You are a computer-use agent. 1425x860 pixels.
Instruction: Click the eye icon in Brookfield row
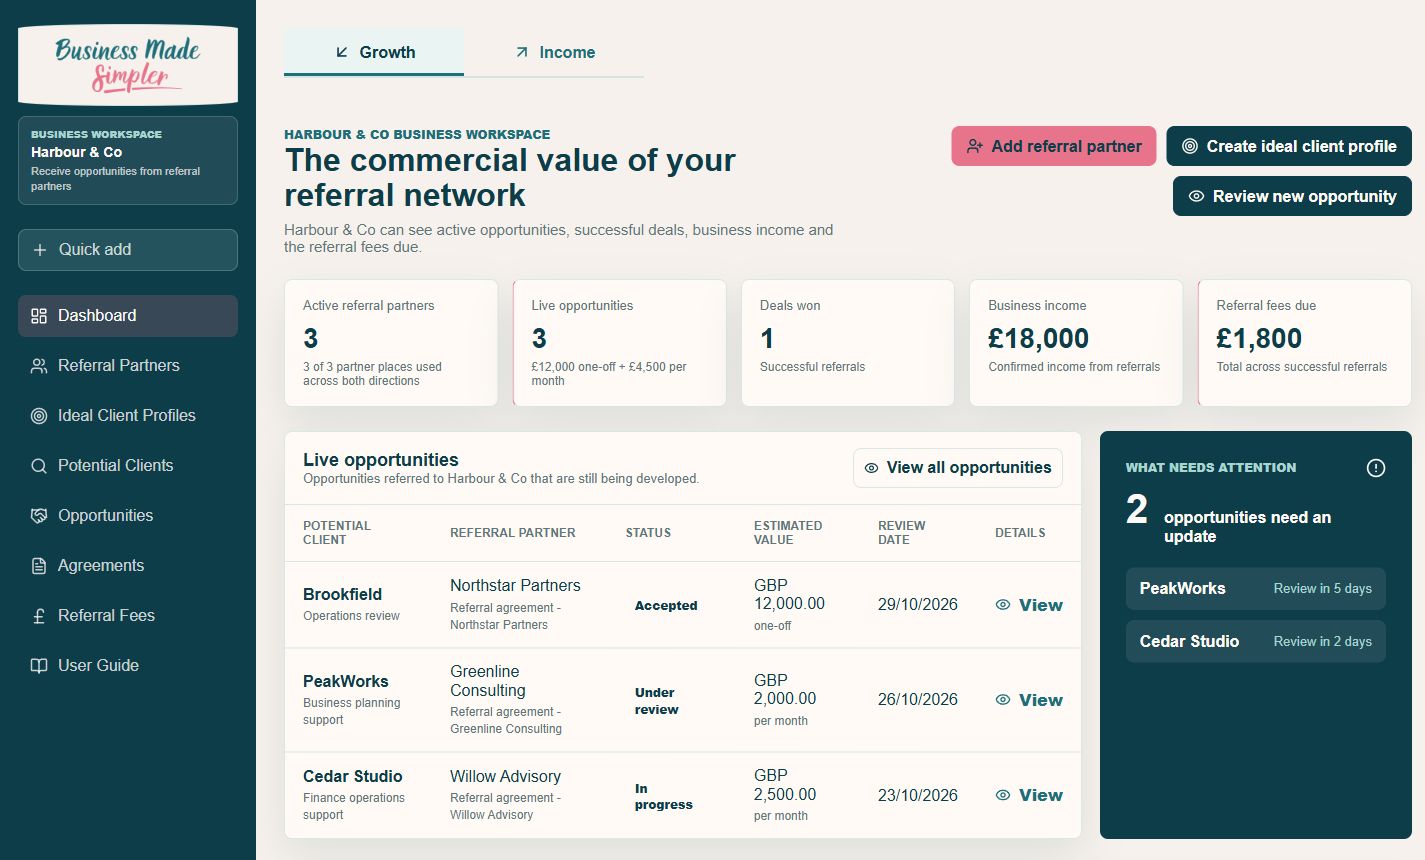pos(1003,605)
